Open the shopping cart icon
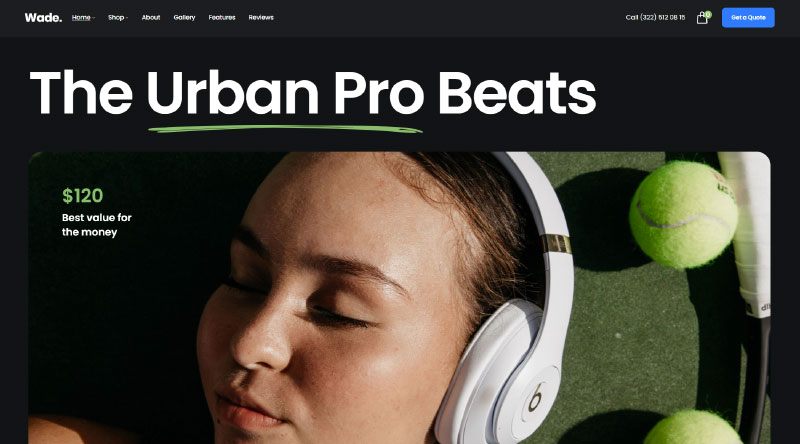Image resolution: width=800 pixels, height=444 pixels. [x=702, y=18]
